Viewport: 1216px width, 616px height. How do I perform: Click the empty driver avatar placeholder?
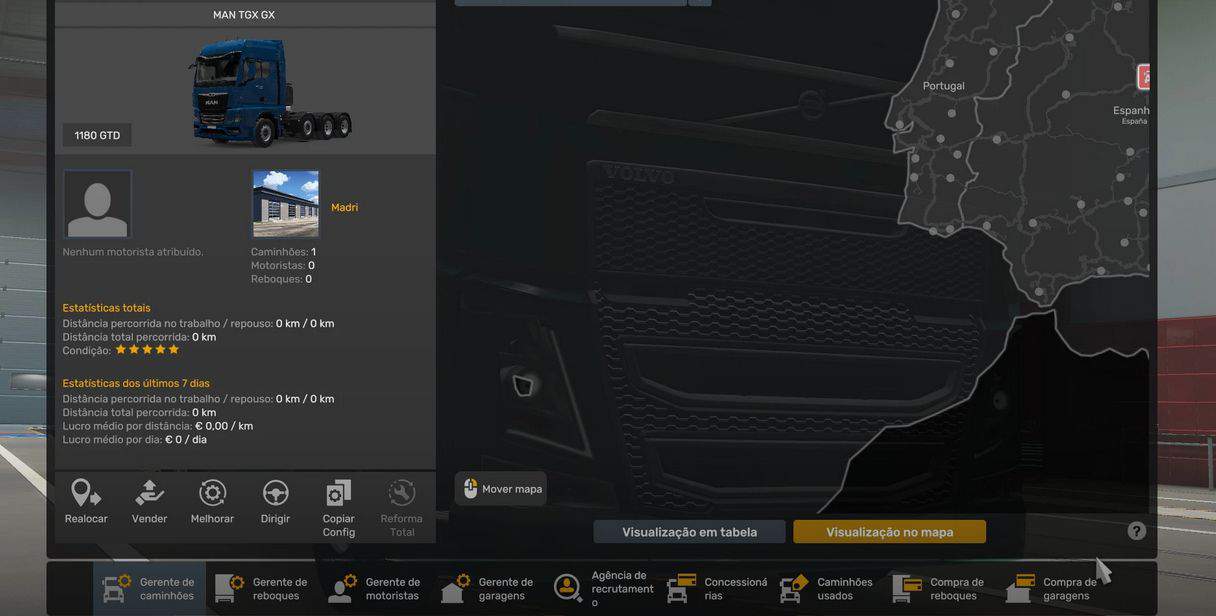(x=97, y=204)
